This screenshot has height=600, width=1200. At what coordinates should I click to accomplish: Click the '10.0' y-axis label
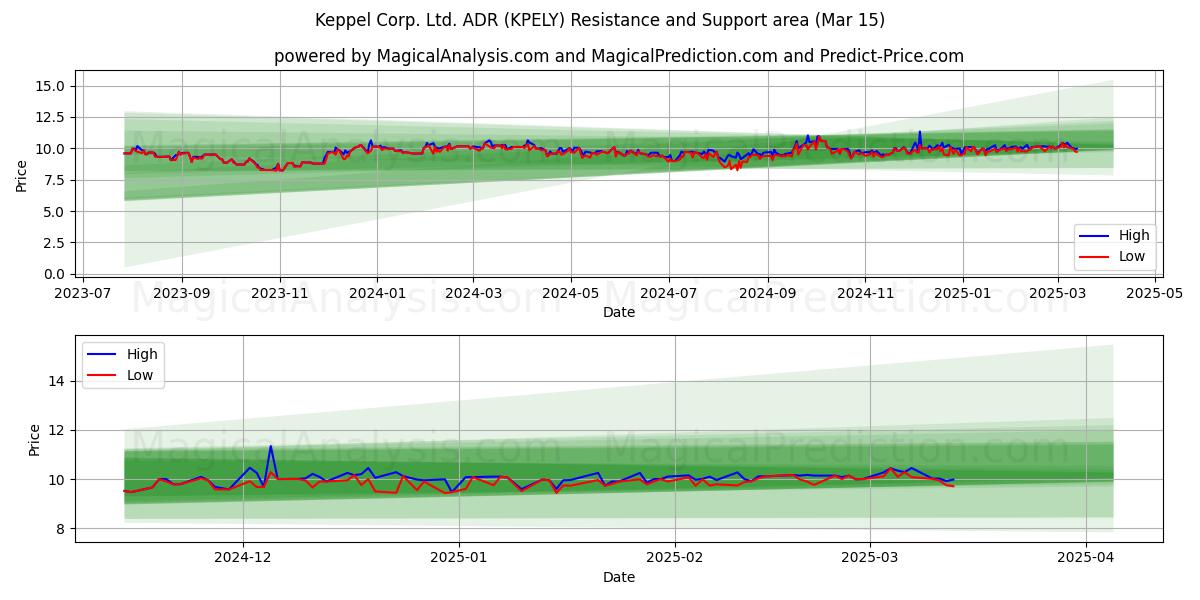[x=52, y=149]
